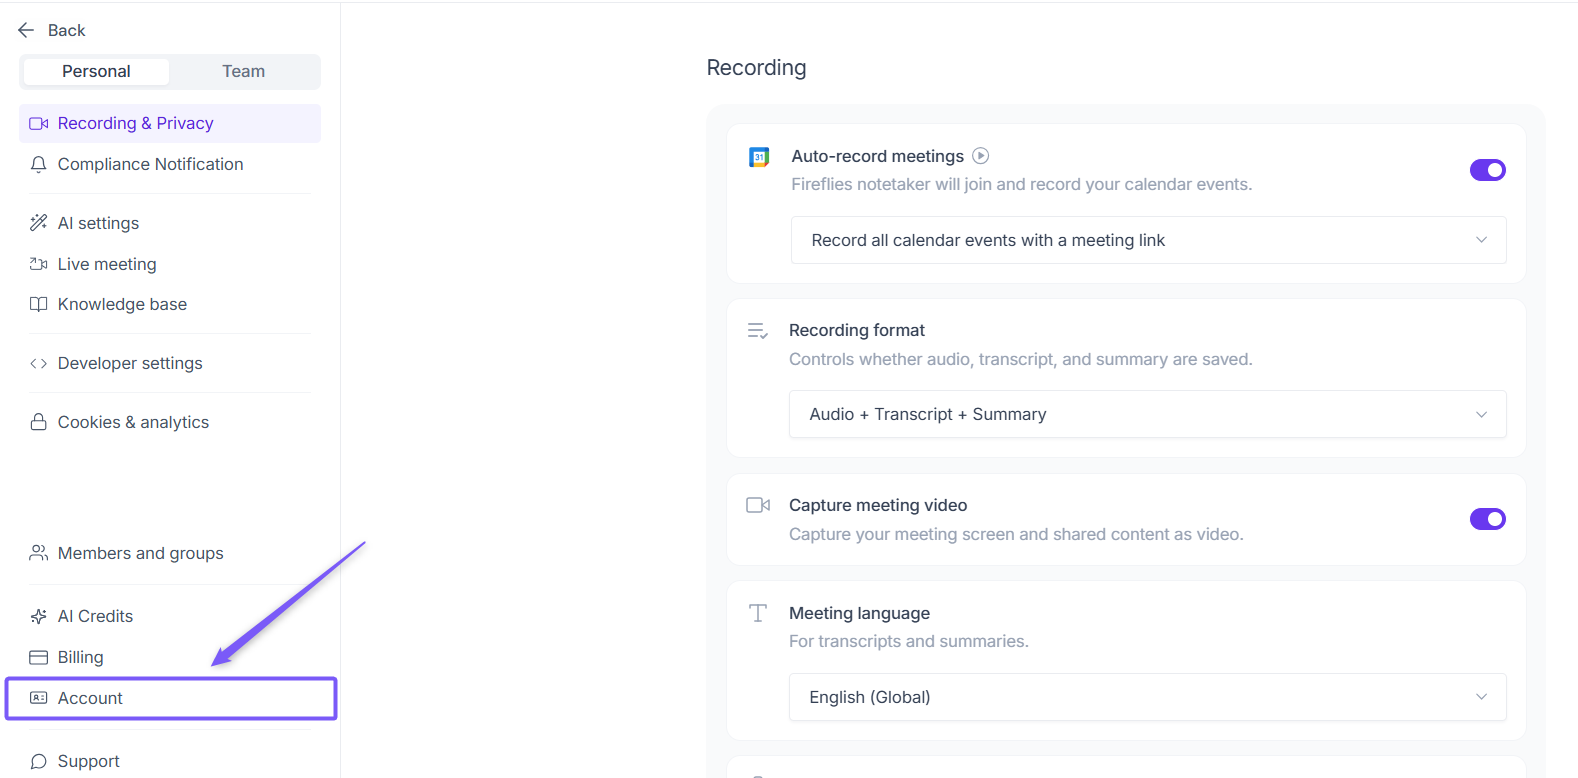View AI Credits
Viewport: 1578px width, 778px height.
tap(170, 616)
